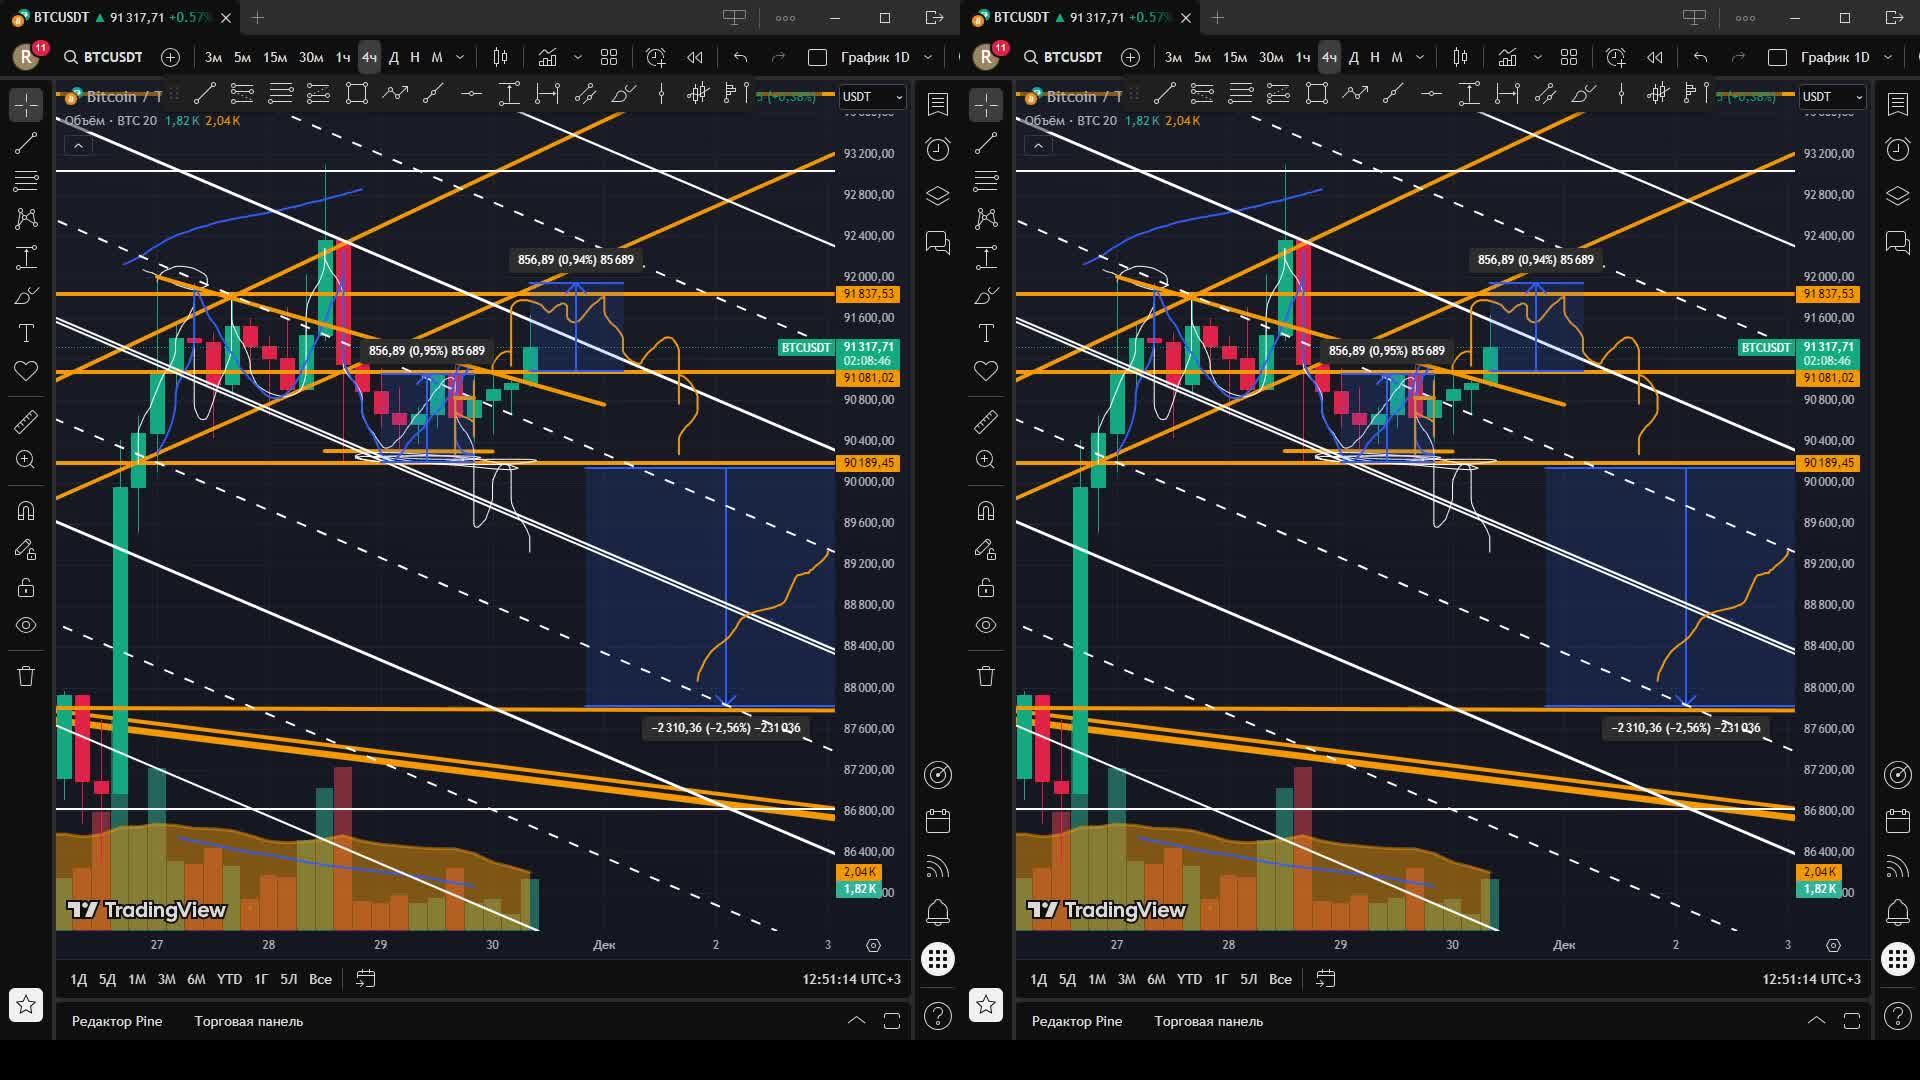Toggle hide all drawings eye in left window sidebar
Viewport: 1920px width, 1080px height.
tap(26, 625)
